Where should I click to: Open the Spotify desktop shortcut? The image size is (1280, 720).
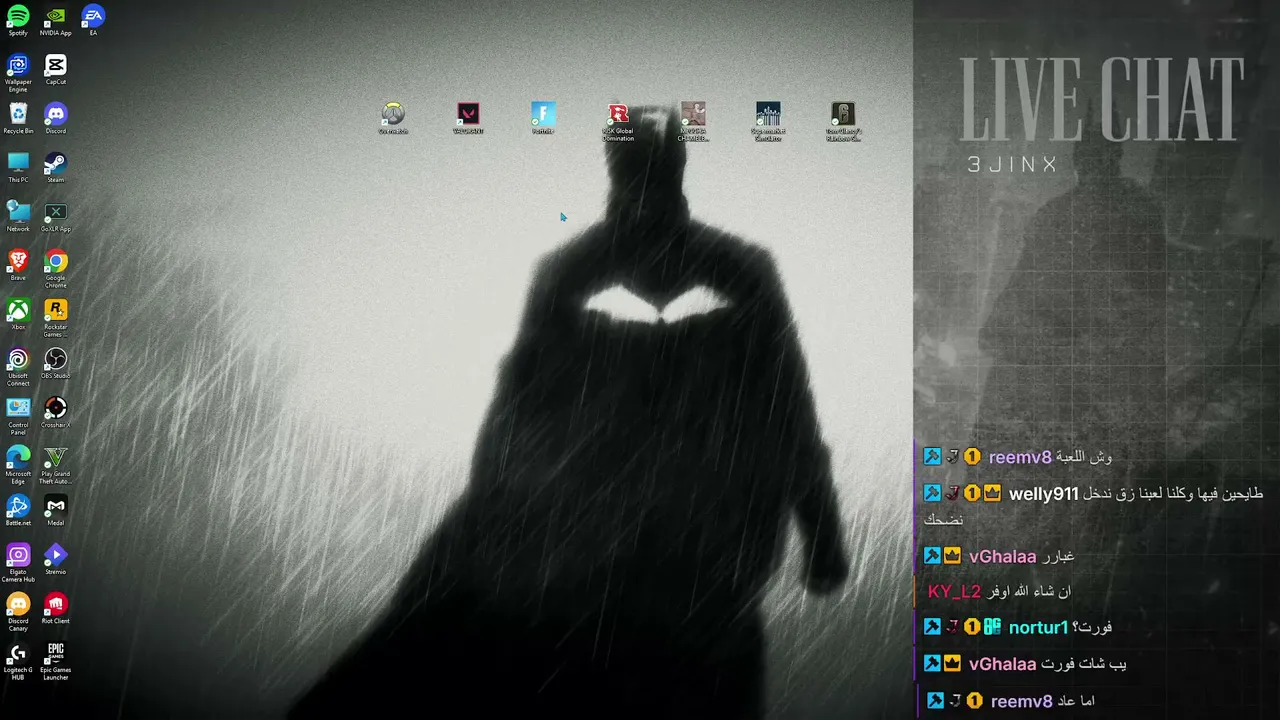(x=18, y=21)
